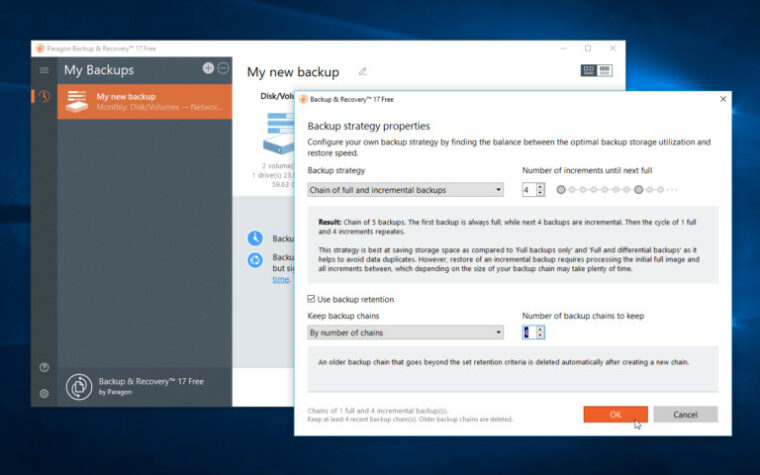Screen dimensions: 760x475
Task: Increase number of backup chains to keep
Action: point(540,329)
